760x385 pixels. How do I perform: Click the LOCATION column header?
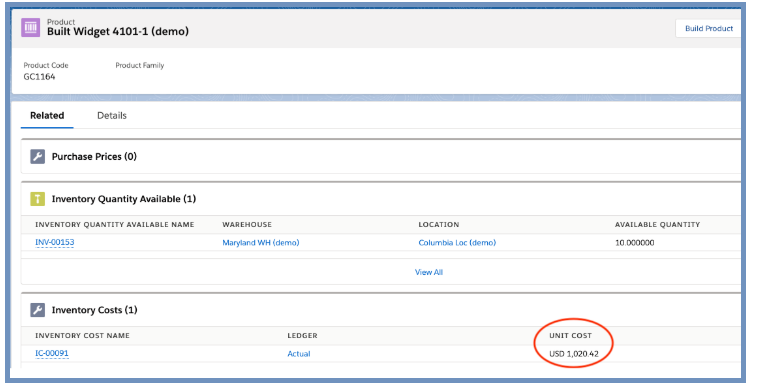(439, 225)
